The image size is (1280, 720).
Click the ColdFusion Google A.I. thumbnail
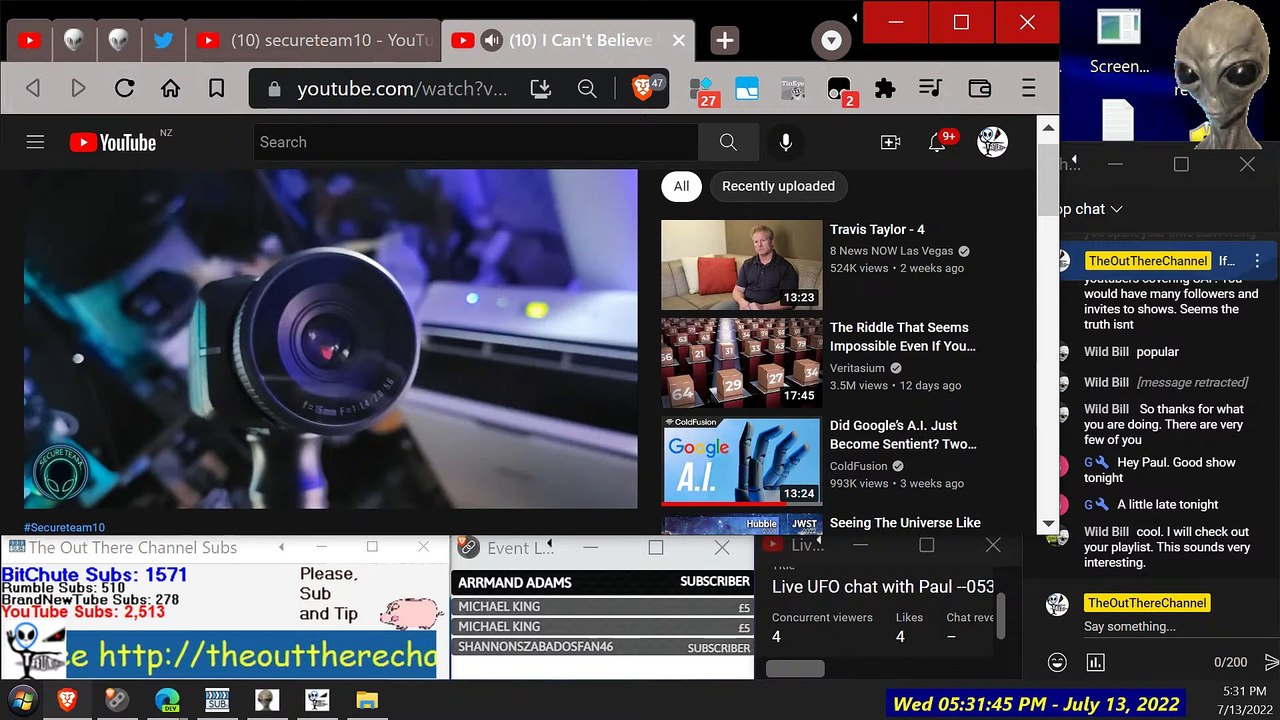[x=741, y=460]
